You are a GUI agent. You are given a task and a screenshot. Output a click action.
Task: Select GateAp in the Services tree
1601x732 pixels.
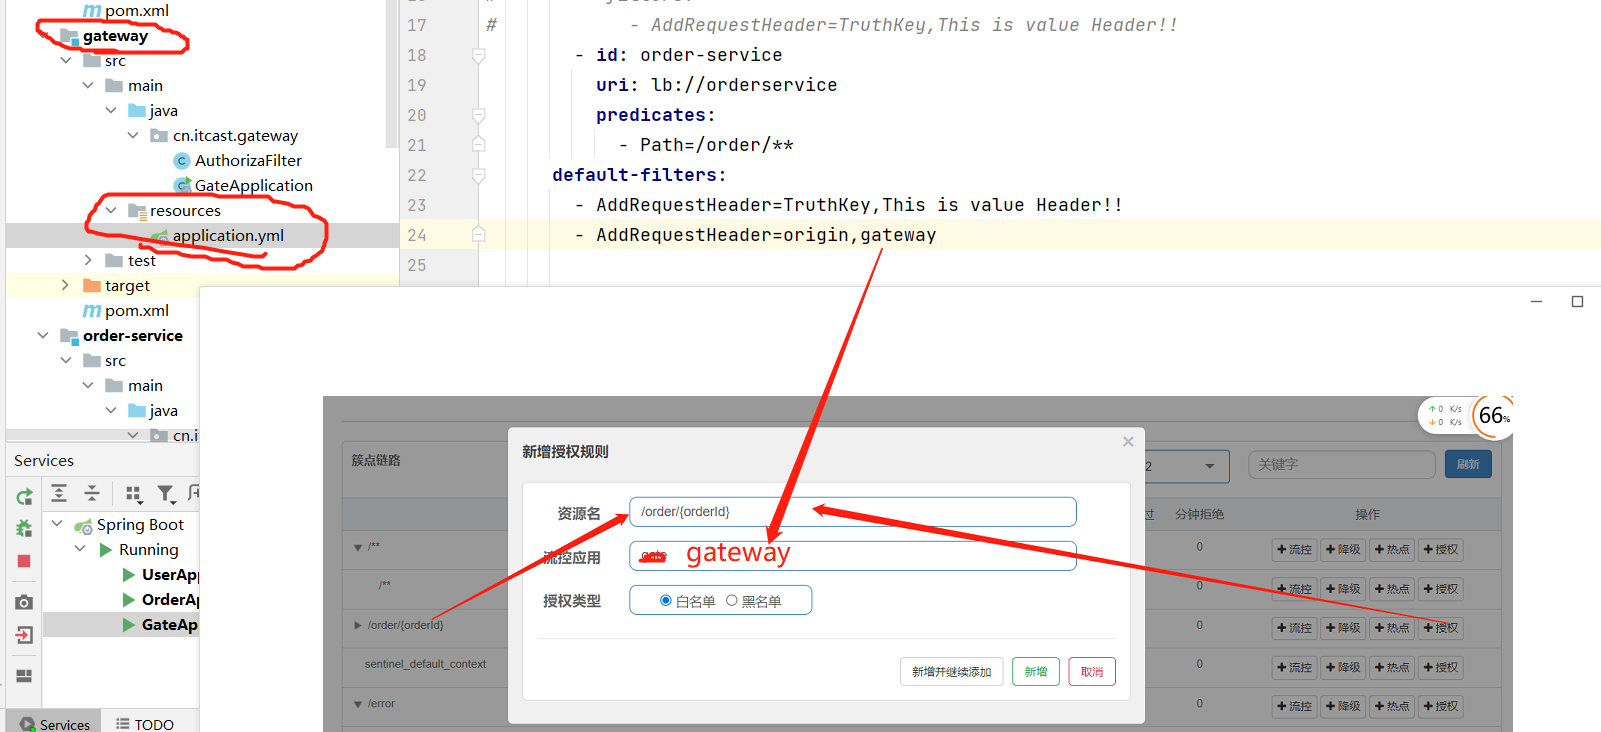click(169, 625)
